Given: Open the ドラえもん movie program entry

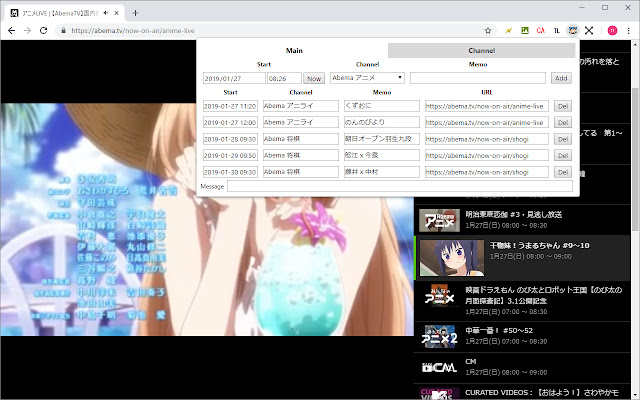Looking at the screenshot, I should point(522,300).
